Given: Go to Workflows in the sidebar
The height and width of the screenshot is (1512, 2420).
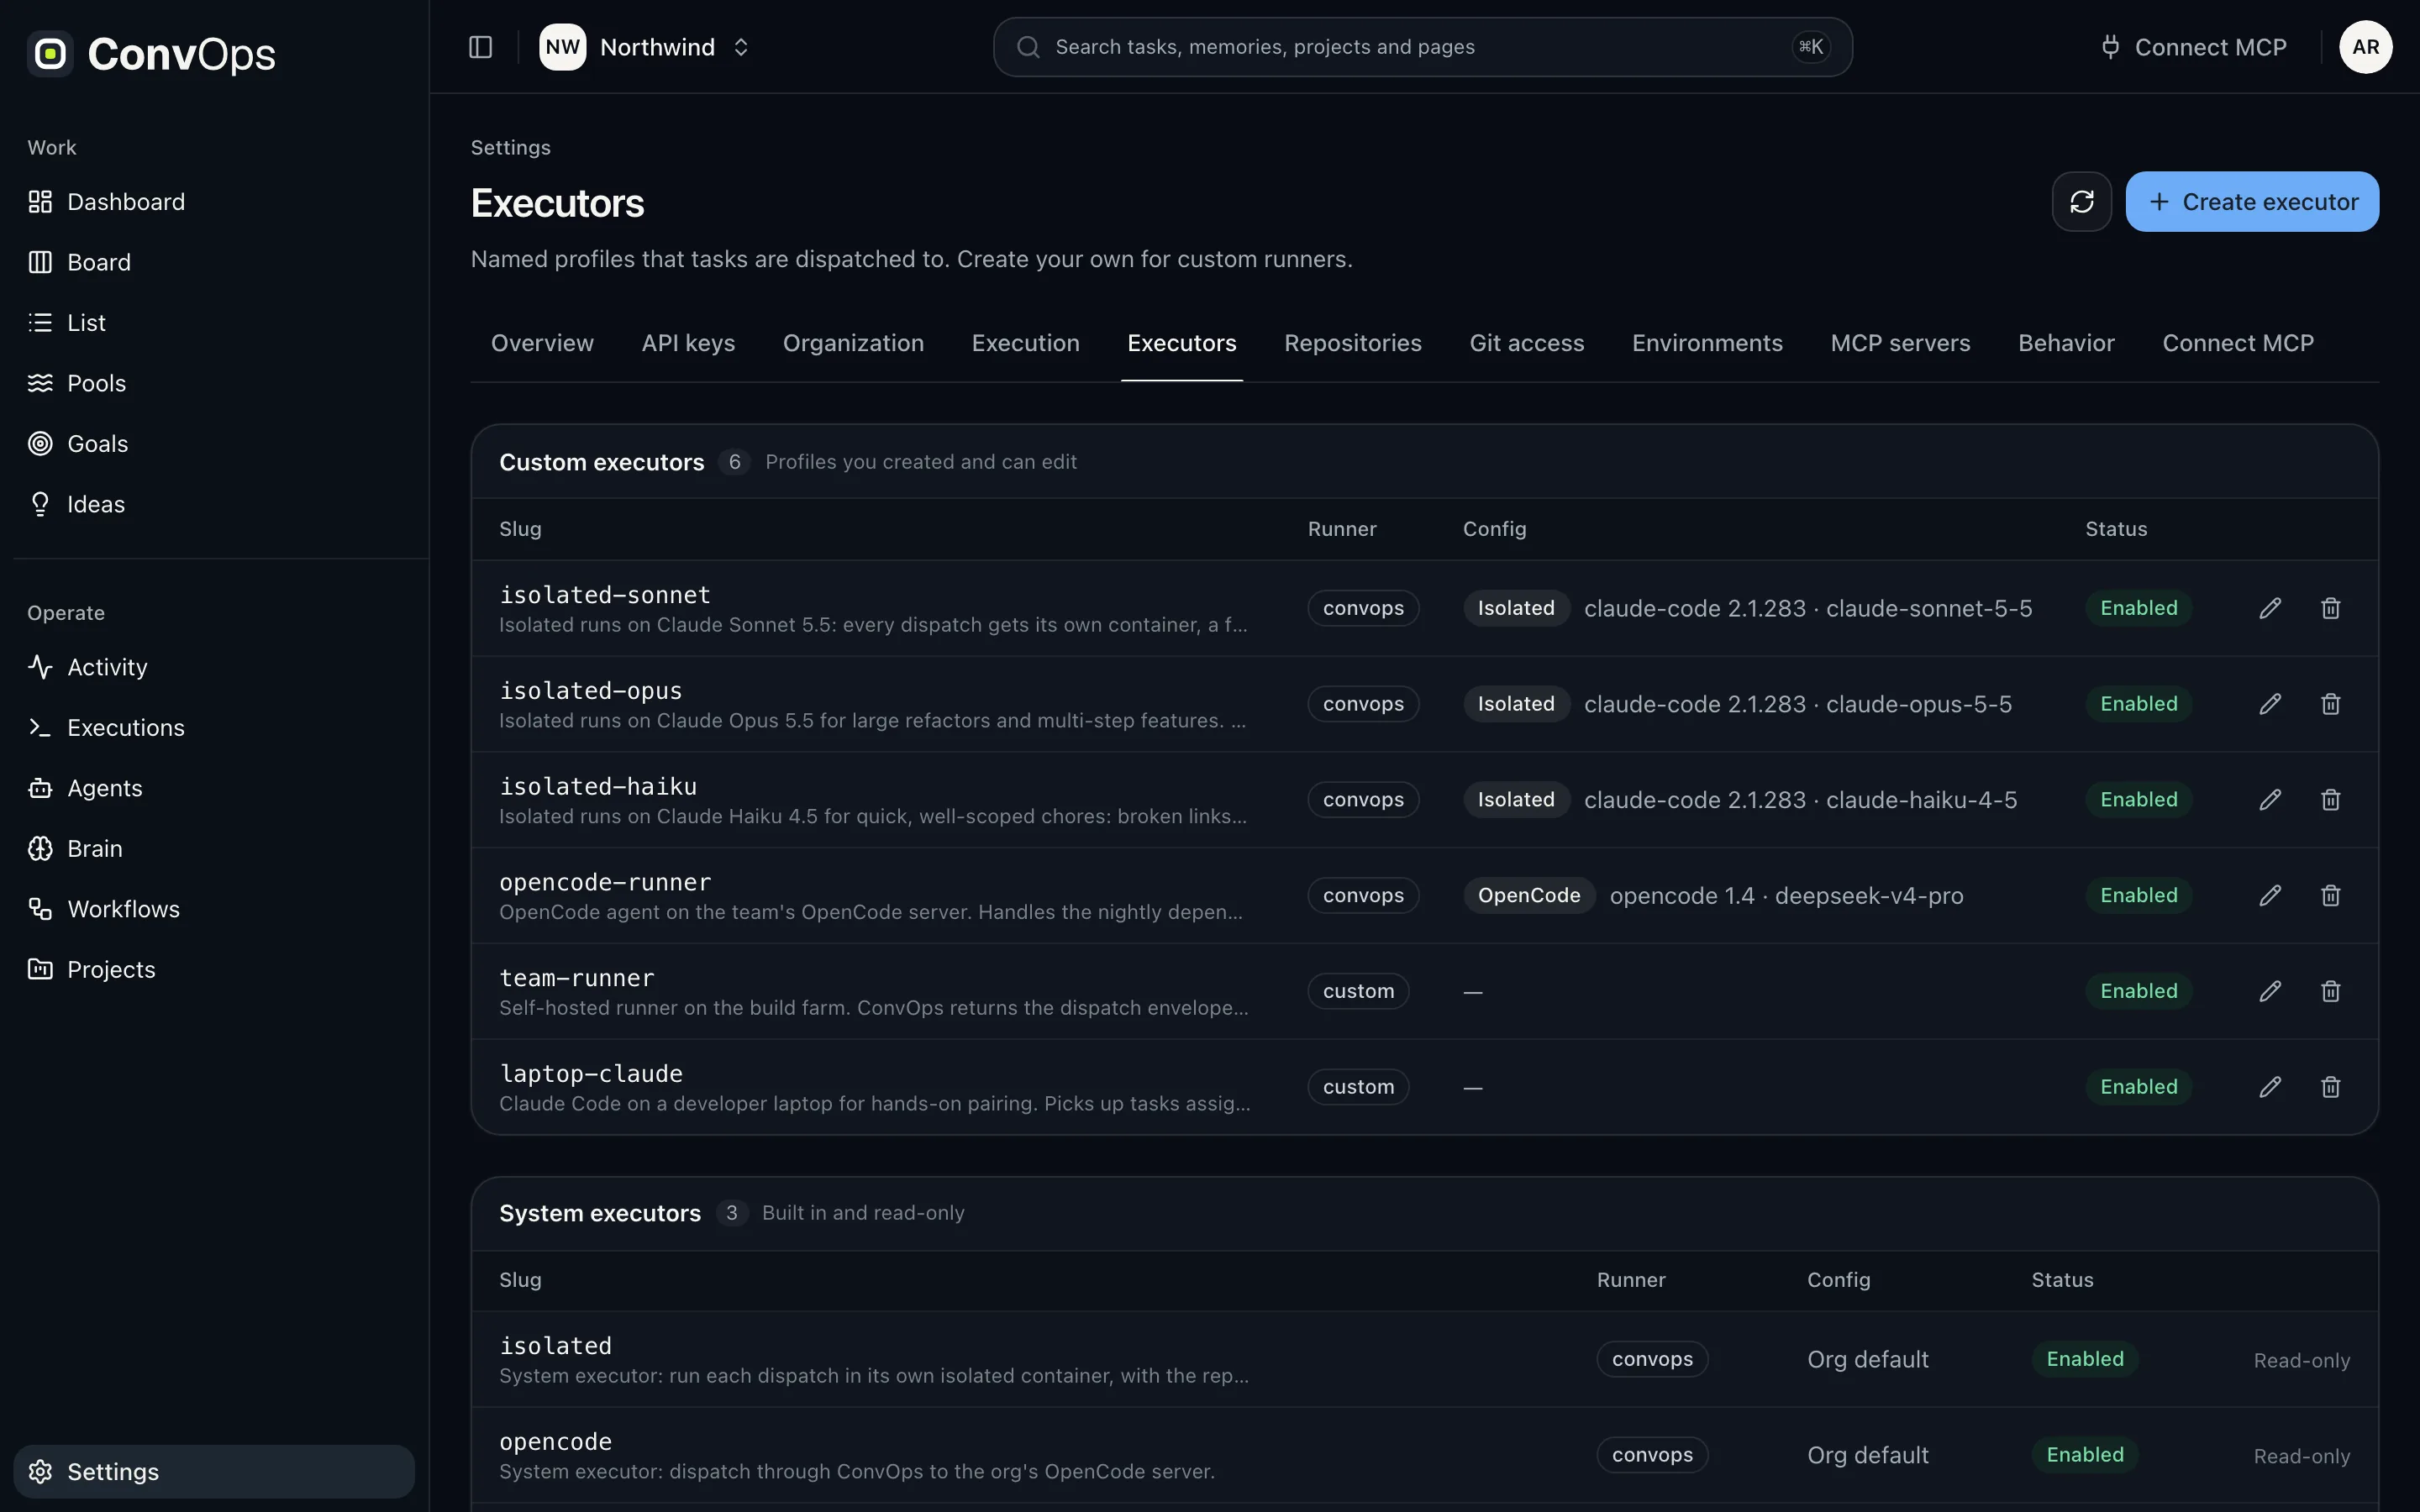Looking at the screenshot, I should (x=214, y=909).
